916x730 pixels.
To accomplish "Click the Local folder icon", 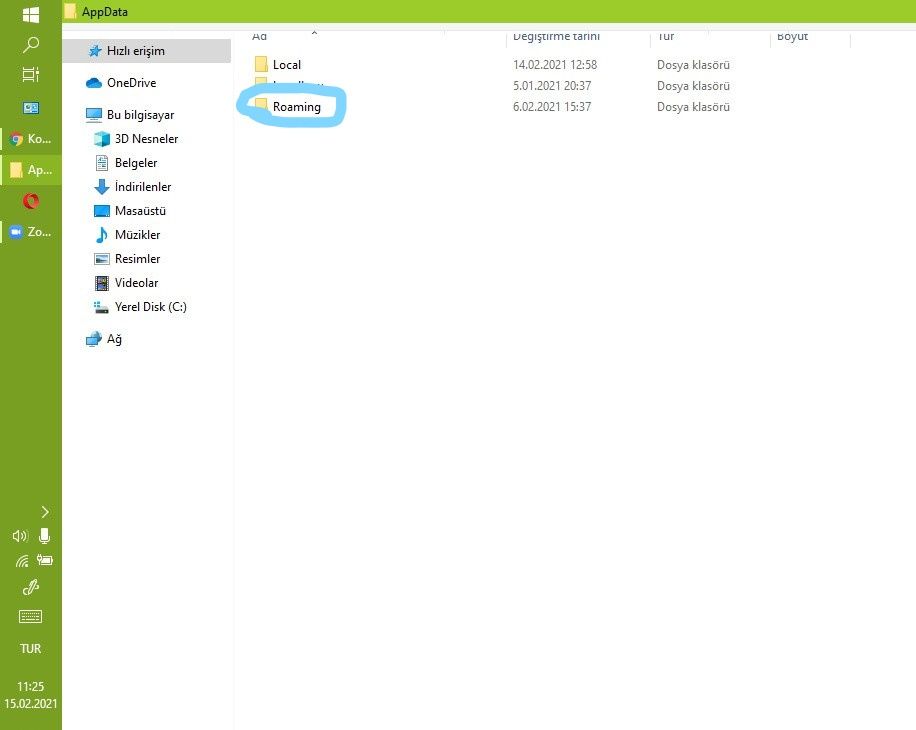I will [x=261, y=64].
